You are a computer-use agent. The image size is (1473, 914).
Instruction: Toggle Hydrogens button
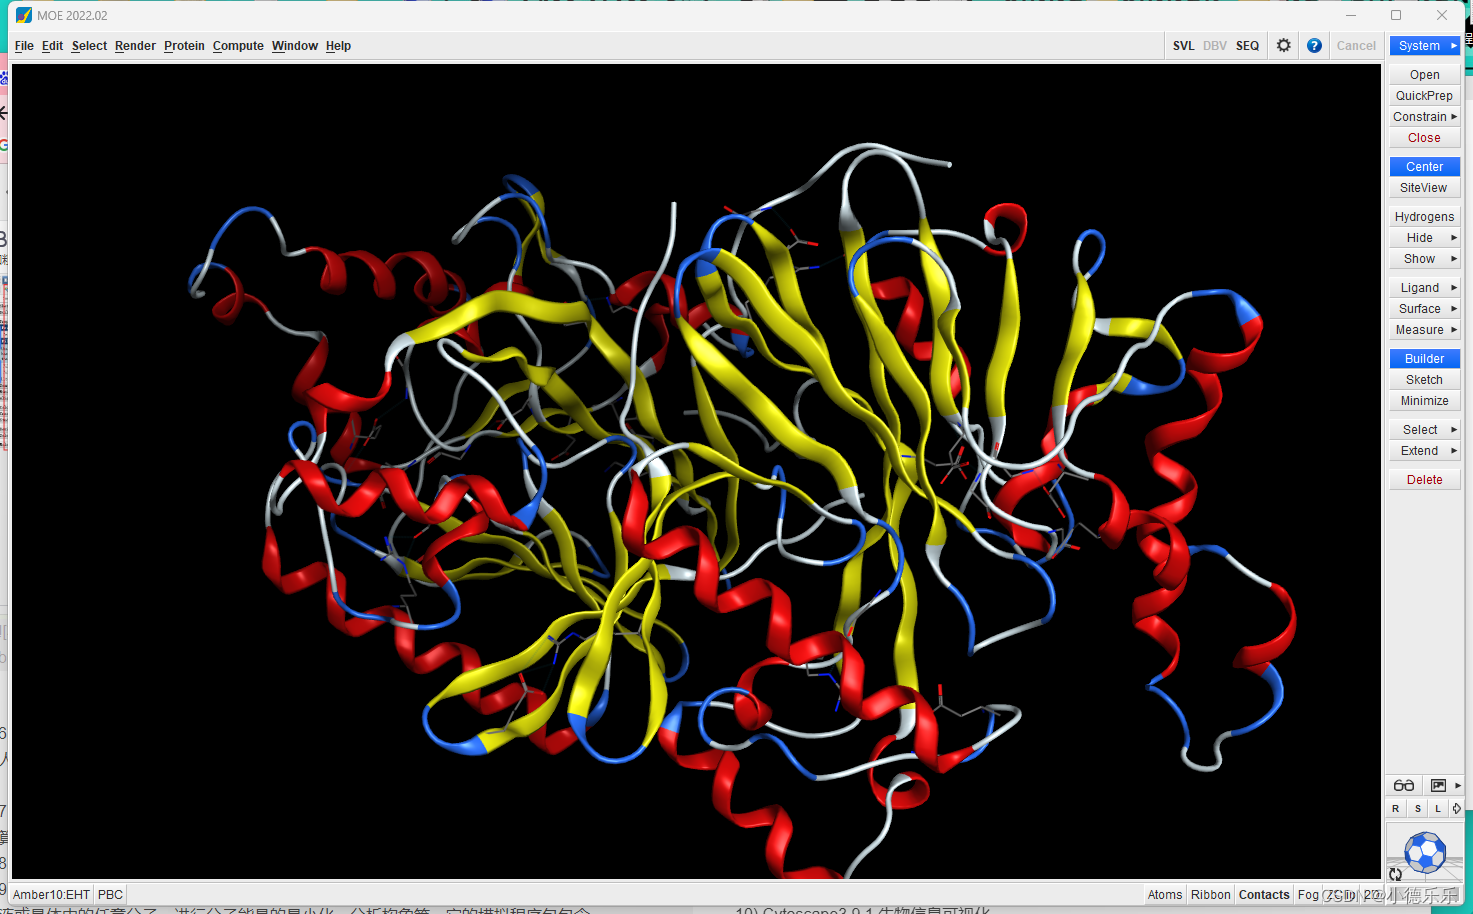(x=1425, y=217)
